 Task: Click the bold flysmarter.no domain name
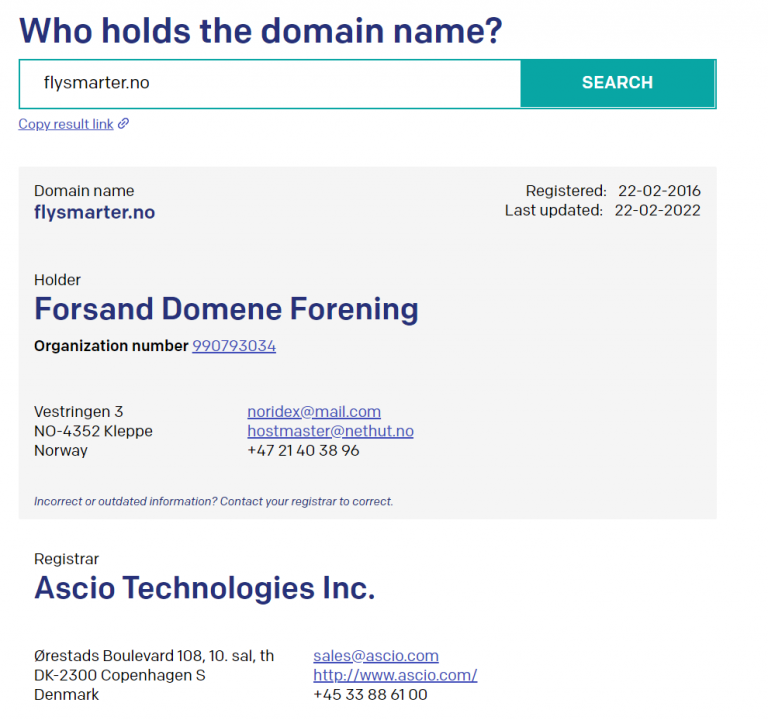(x=94, y=212)
